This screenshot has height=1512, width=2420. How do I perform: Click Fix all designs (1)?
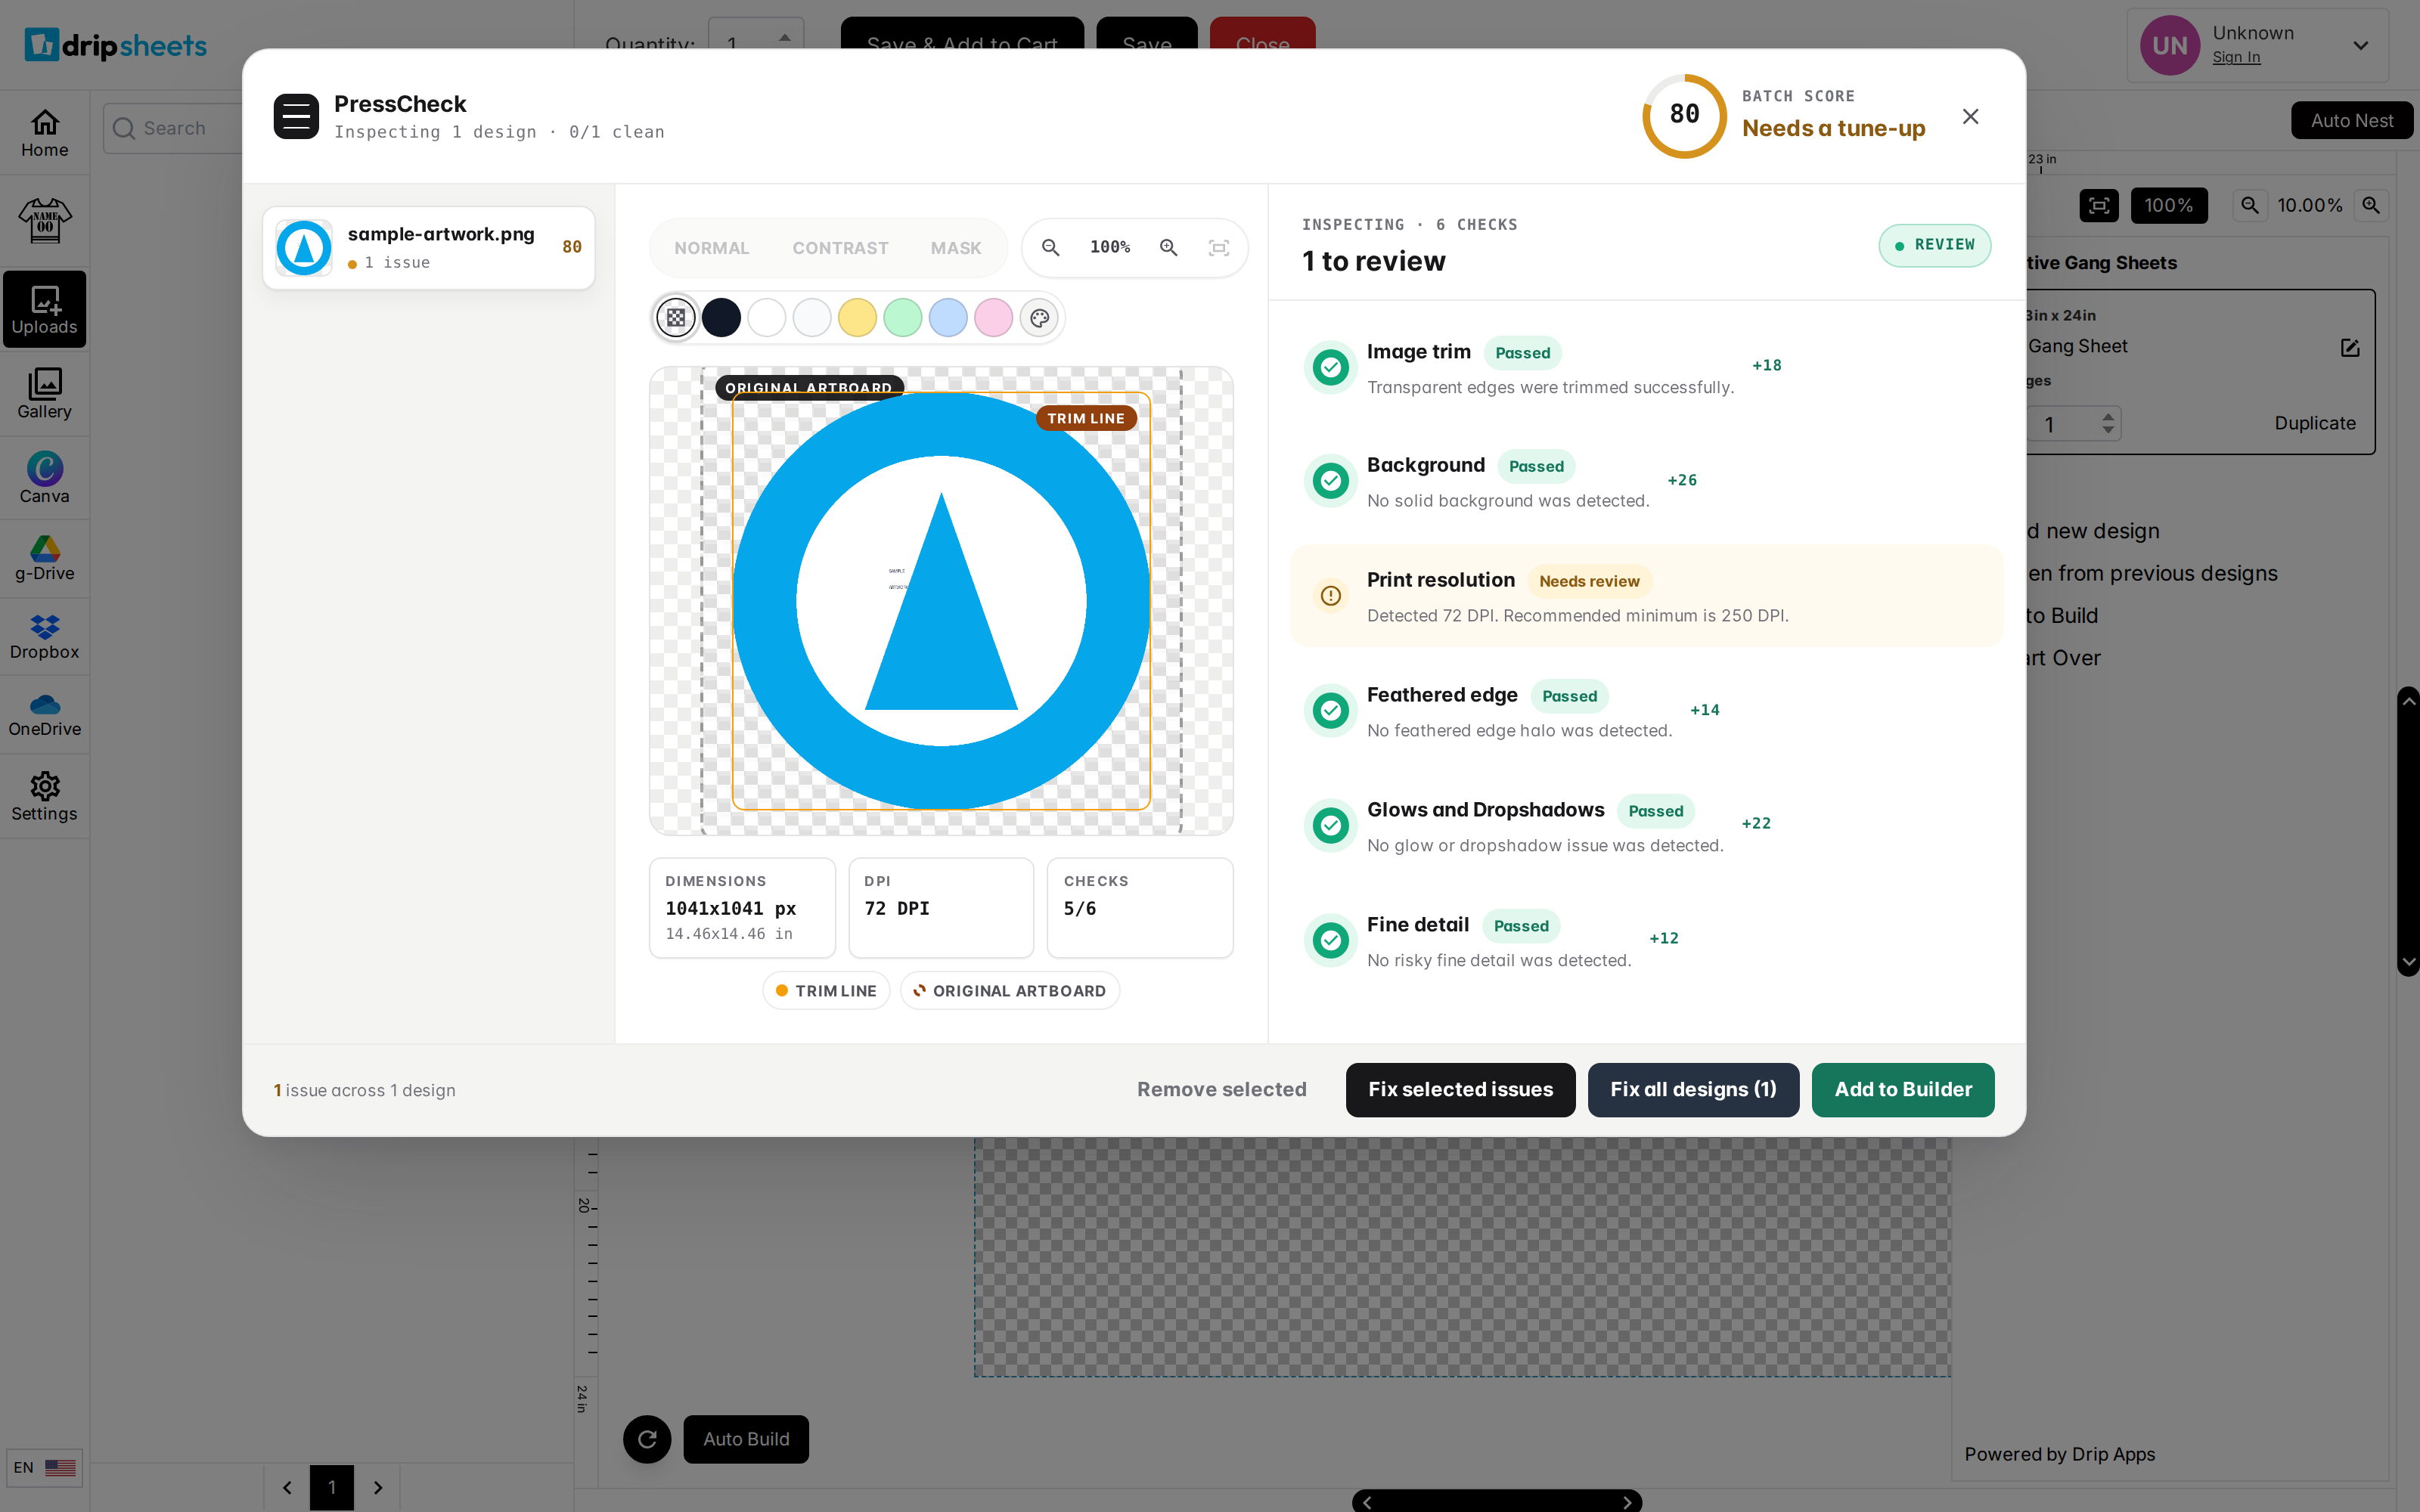point(1693,1089)
